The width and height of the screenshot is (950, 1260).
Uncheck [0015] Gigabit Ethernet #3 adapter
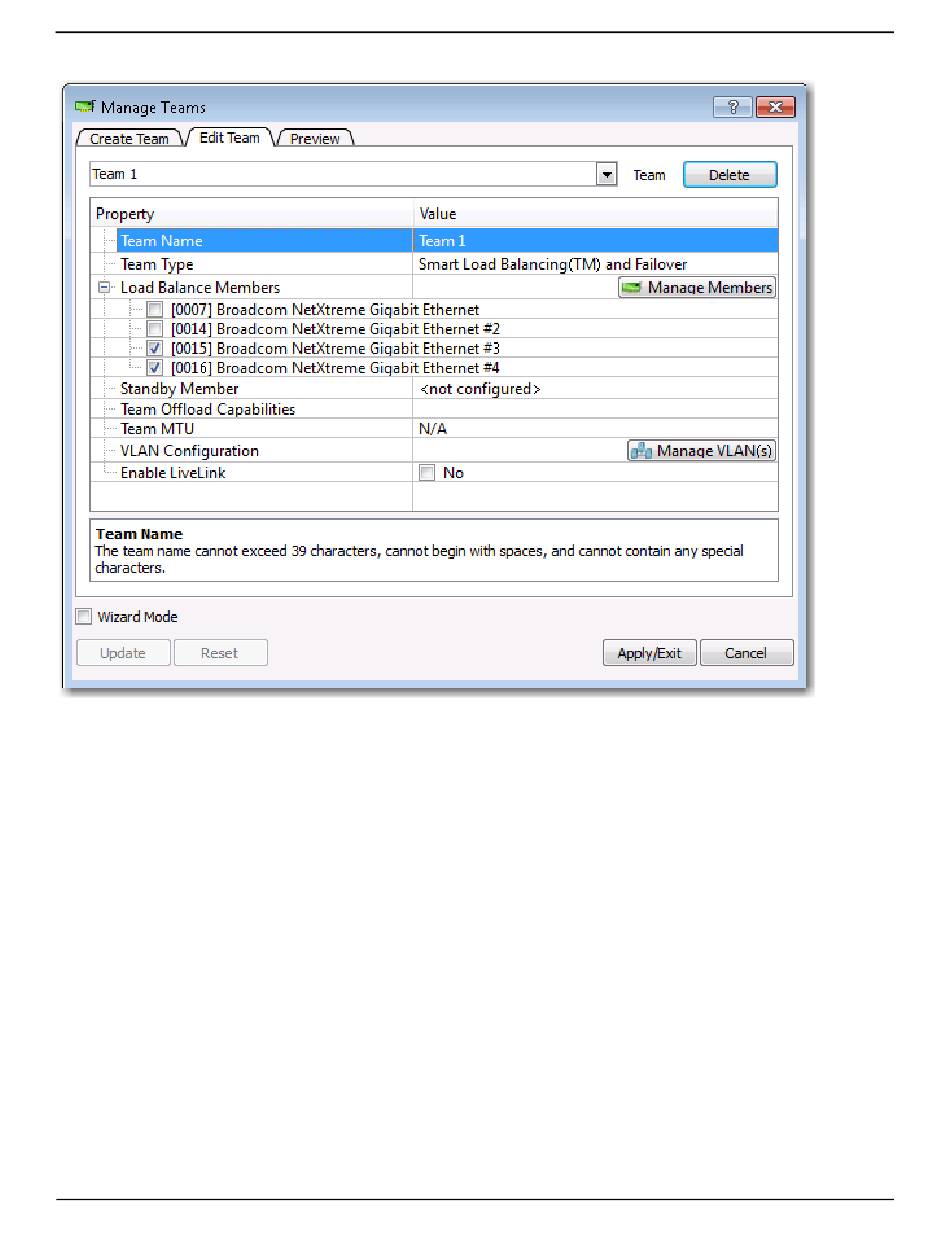point(155,348)
